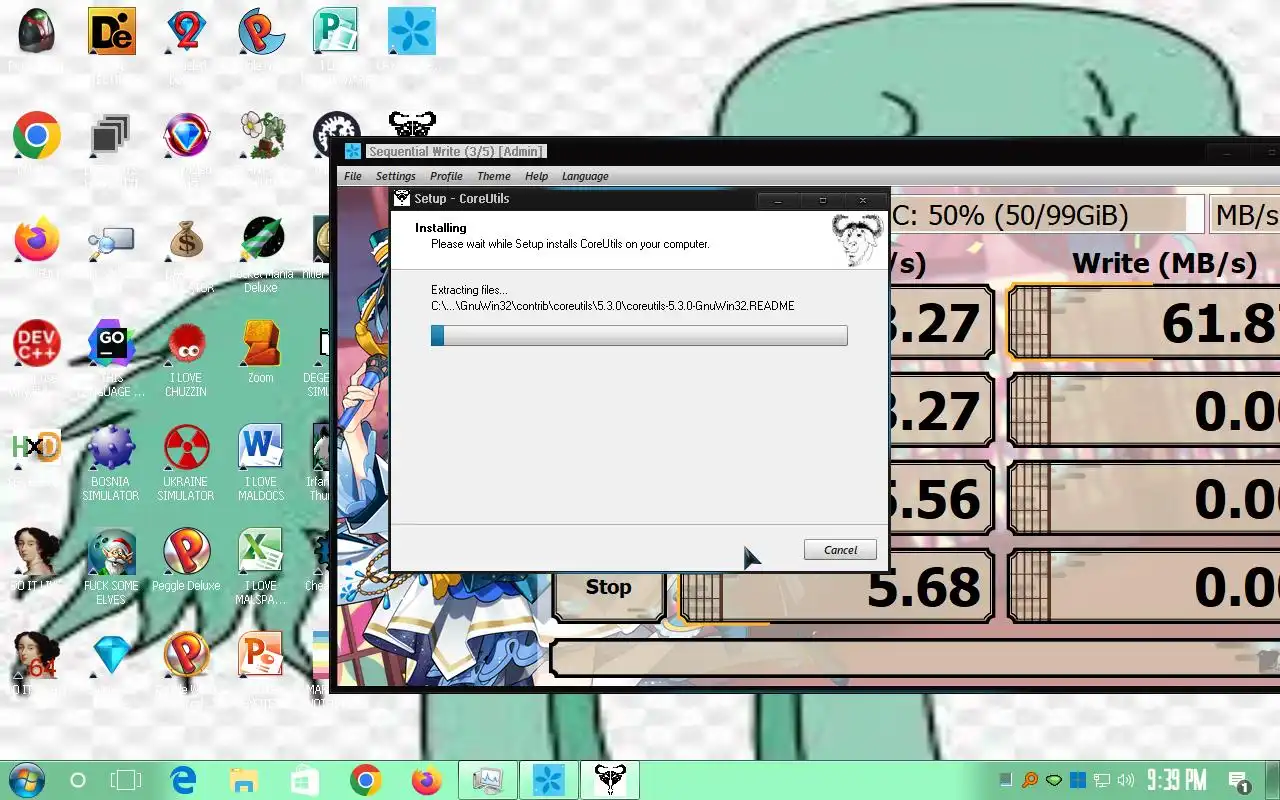
Task: Open Task View on the taskbar
Action: click(126, 780)
